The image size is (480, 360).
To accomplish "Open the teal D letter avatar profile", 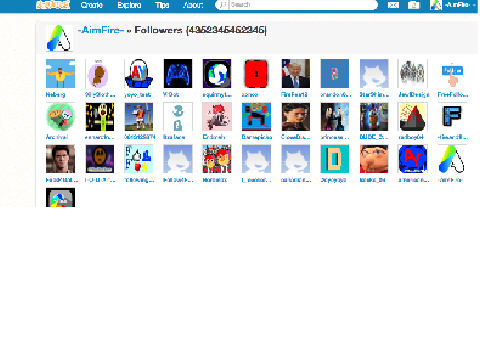I will pos(335,159).
